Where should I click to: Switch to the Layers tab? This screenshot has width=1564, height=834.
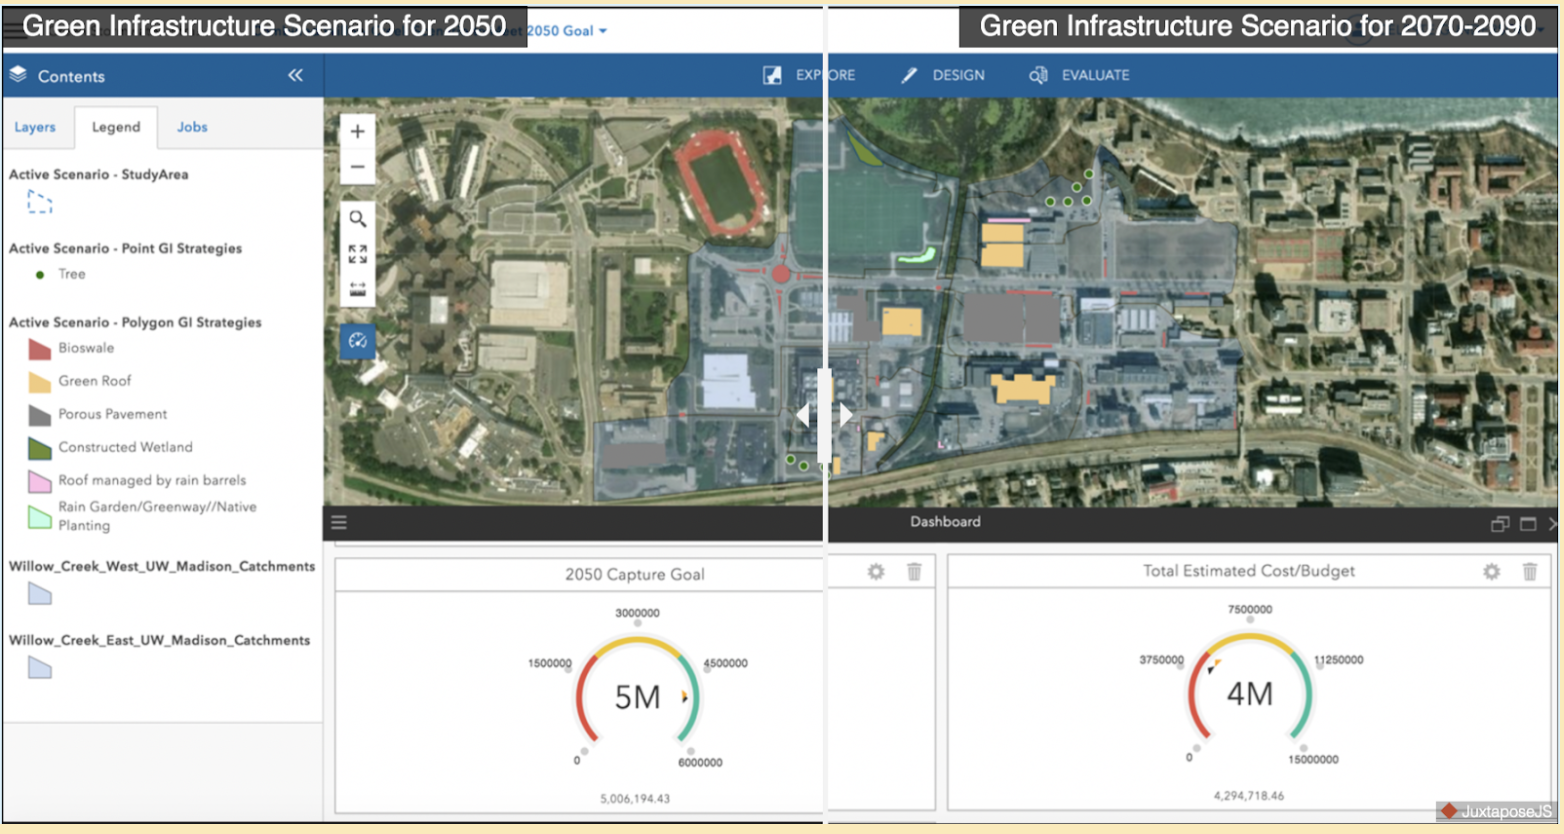(36, 127)
